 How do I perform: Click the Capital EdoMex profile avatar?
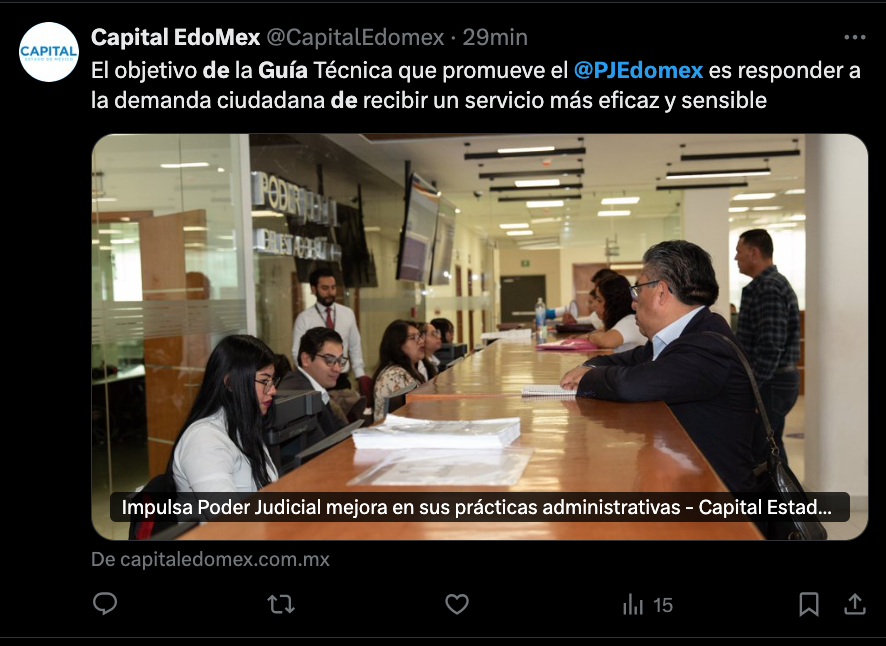pyautogui.click(x=49, y=52)
